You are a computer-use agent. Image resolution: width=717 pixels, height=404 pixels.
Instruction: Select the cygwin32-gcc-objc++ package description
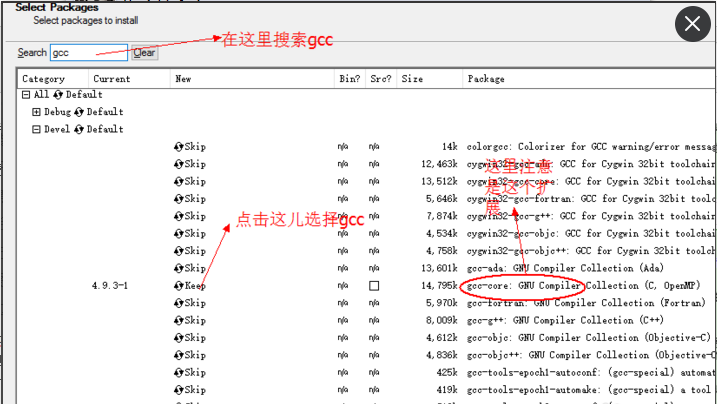click(x=591, y=251)
